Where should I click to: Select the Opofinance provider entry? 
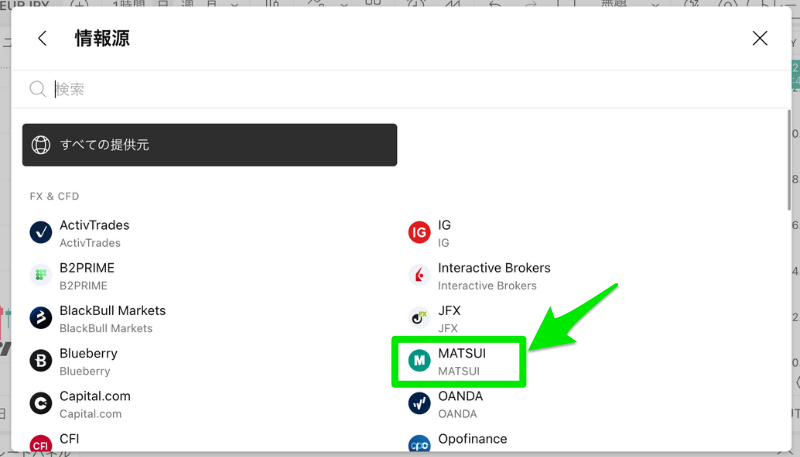pyautogui.click(x=472, y=440)
